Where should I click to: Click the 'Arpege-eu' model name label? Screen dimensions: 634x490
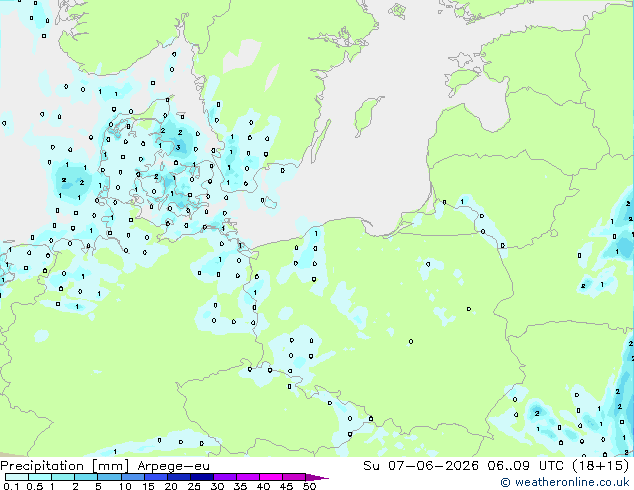click(x=173, y=467)
